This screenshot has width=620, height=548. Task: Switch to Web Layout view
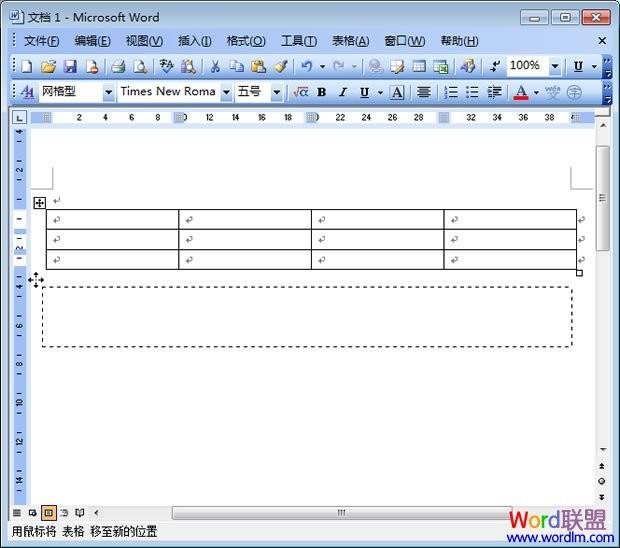tap(32, 513)
